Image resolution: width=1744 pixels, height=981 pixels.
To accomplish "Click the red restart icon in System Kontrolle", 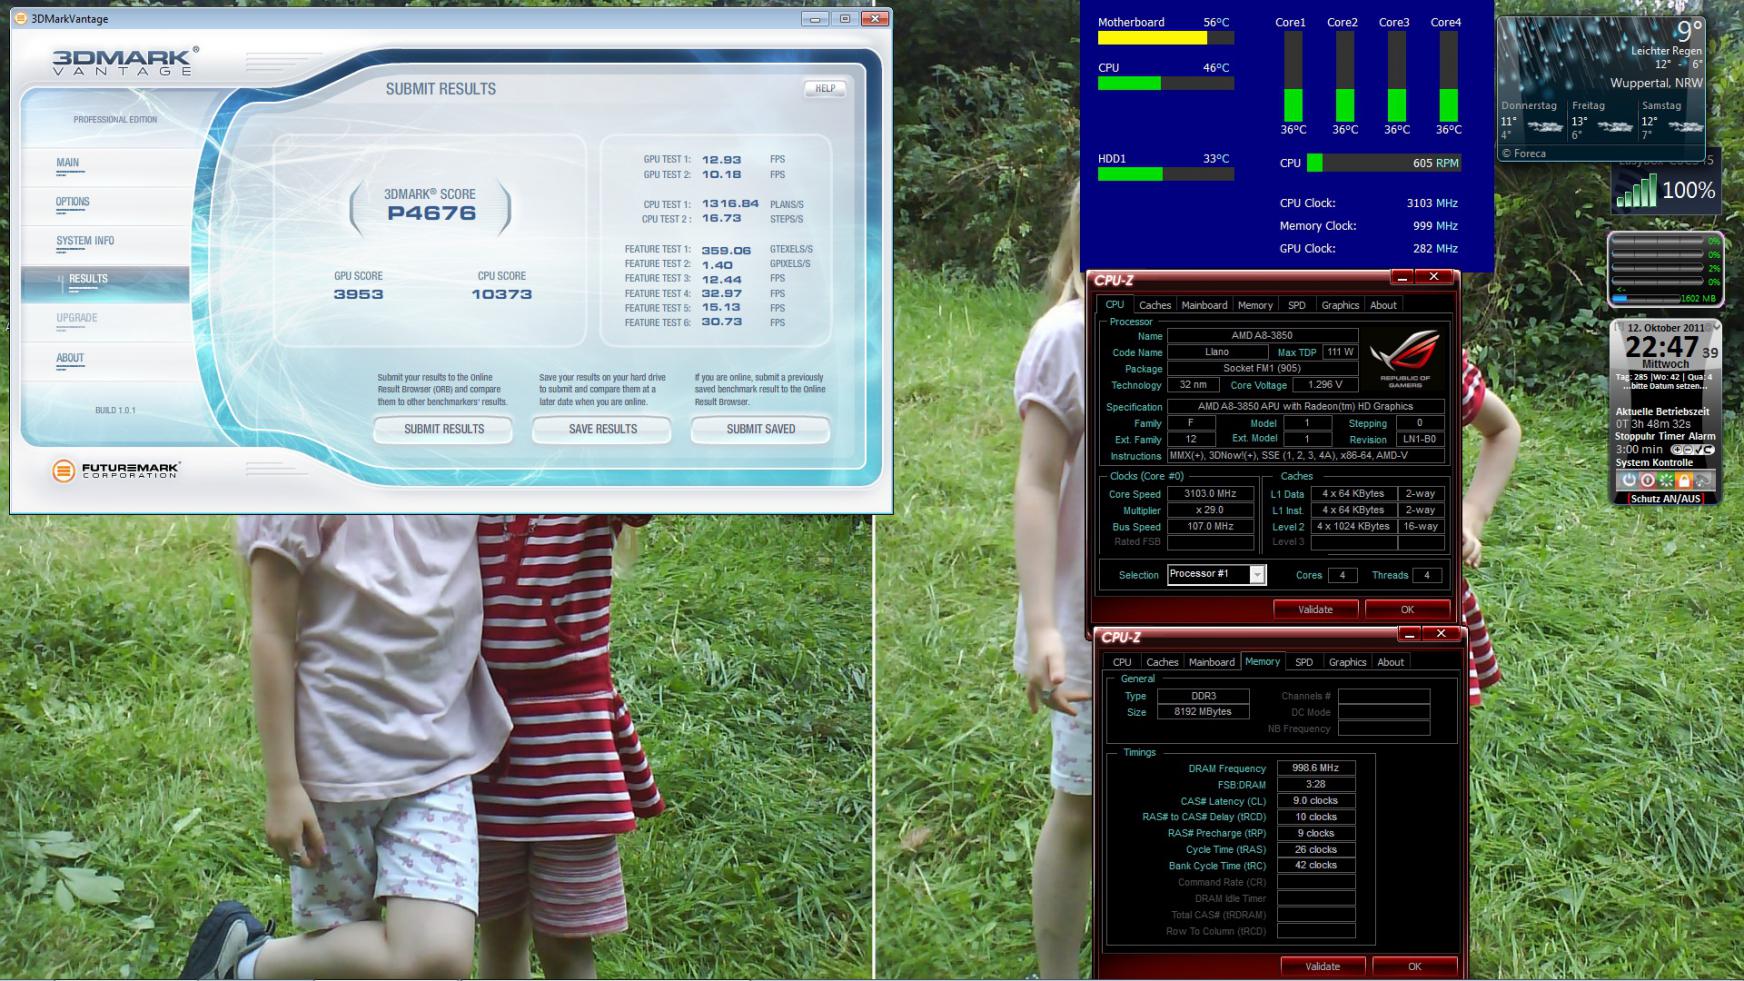I will point(1647,480).
